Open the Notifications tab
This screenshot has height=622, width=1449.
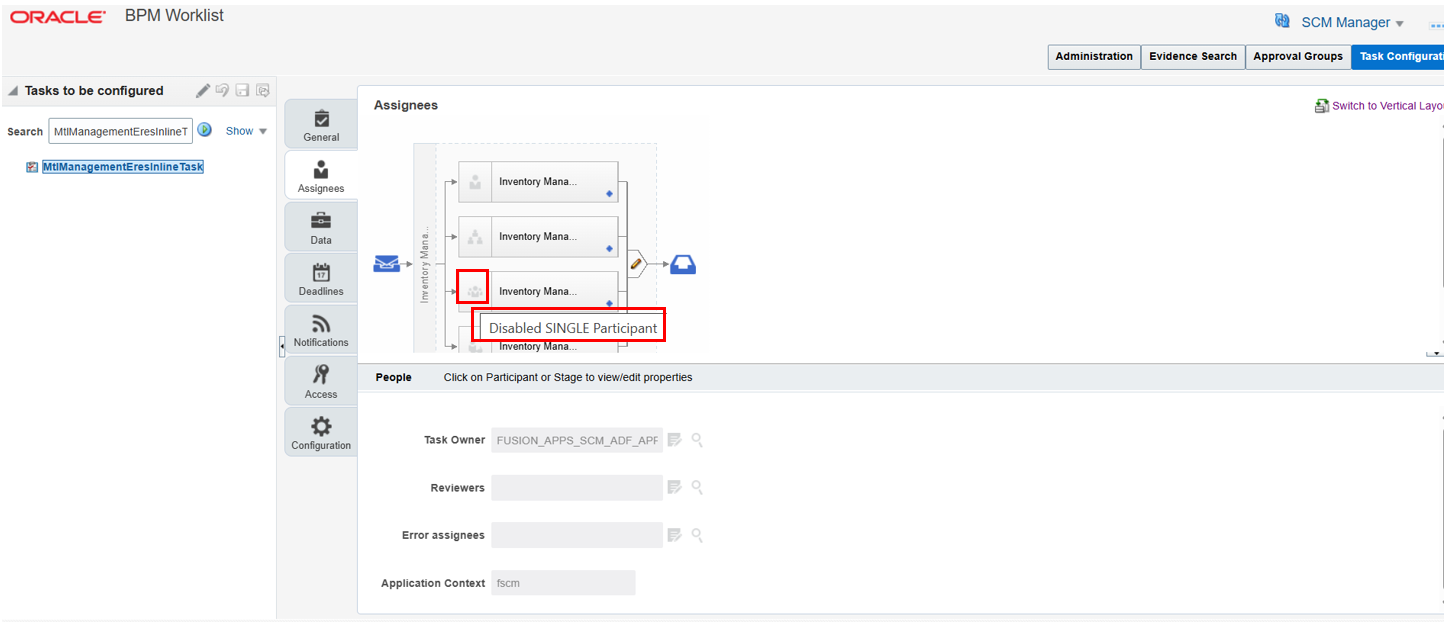click(320, 330)
